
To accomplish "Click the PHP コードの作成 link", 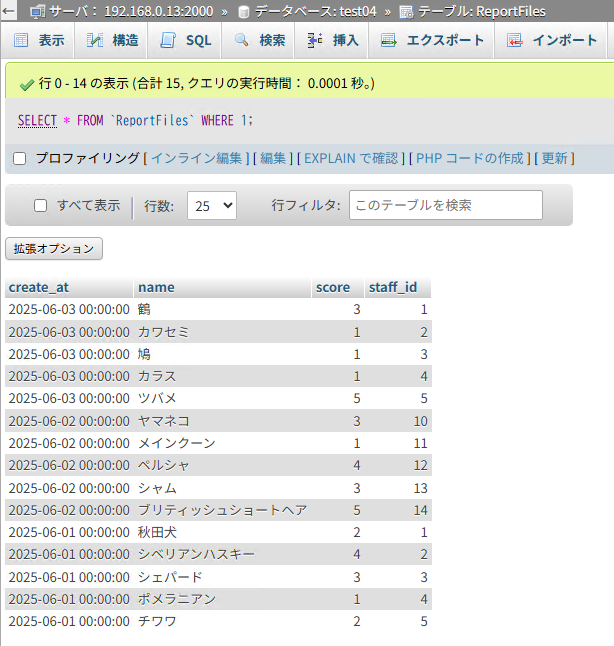I will coord(470,158).
